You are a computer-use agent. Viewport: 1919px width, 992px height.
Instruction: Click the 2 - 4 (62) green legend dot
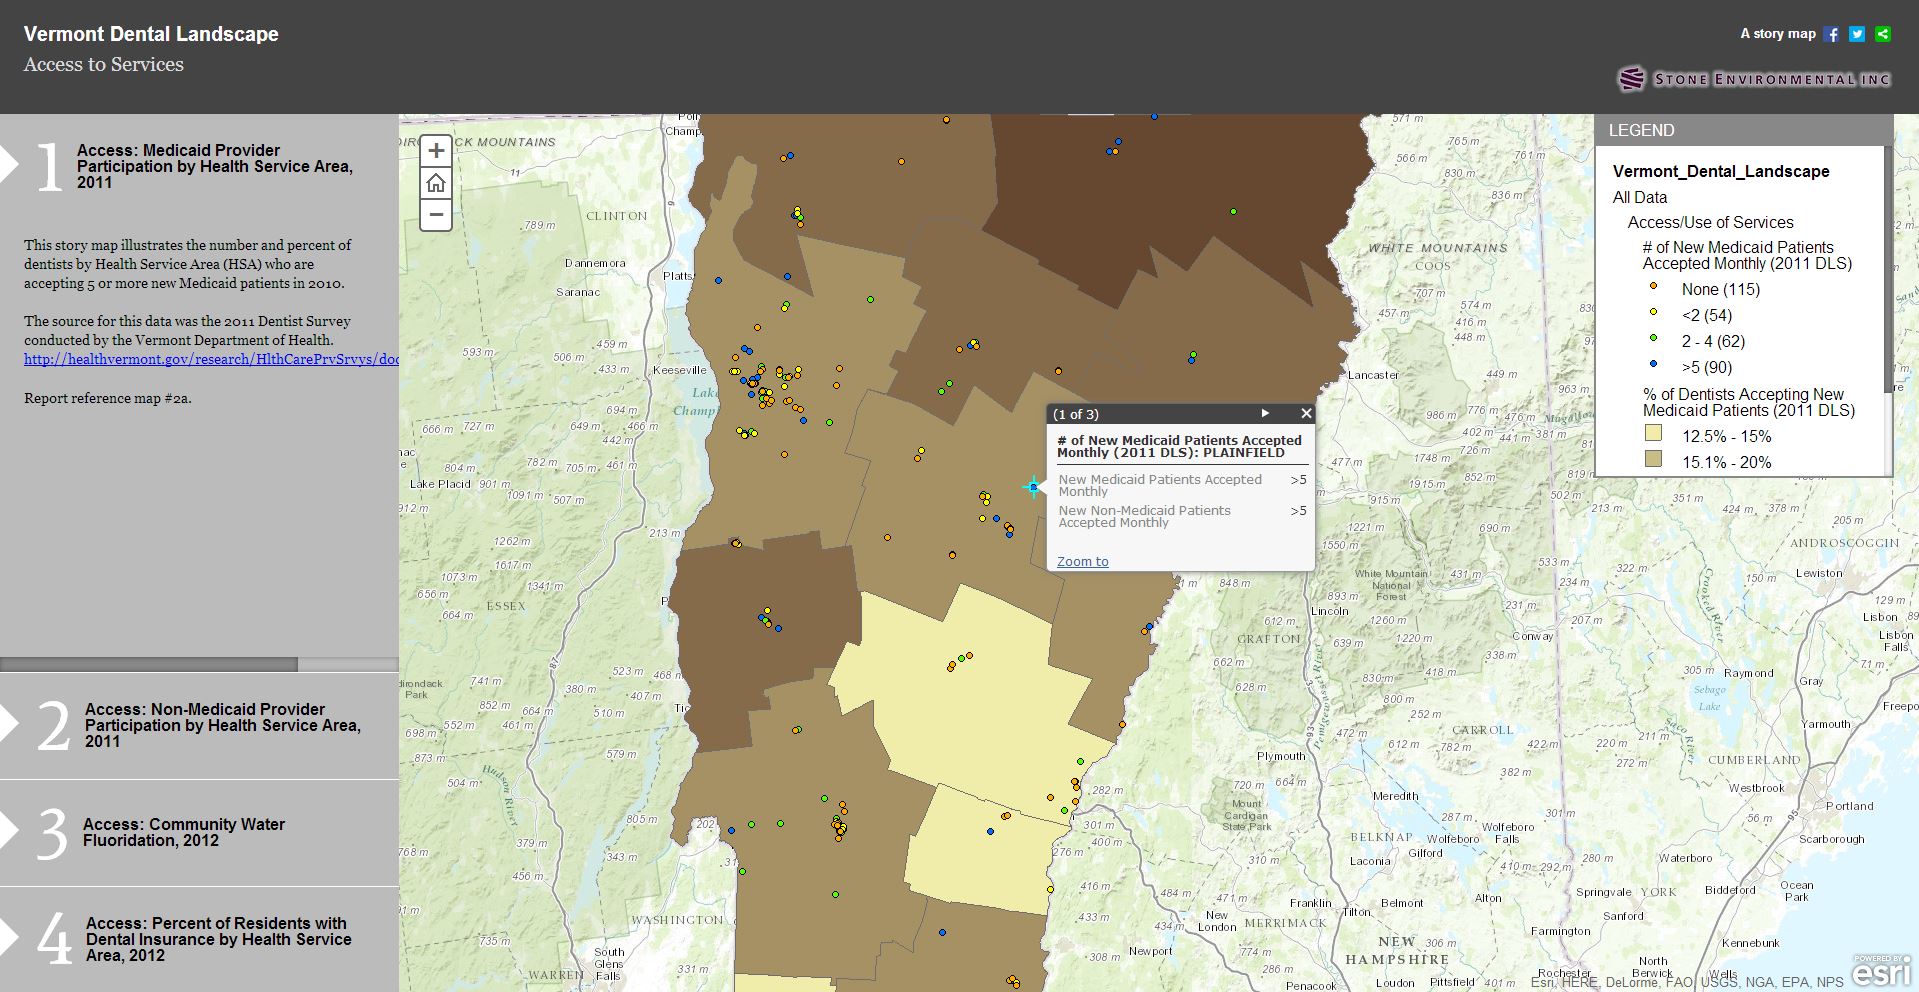pyautogui.click(x=1654, y=338)
